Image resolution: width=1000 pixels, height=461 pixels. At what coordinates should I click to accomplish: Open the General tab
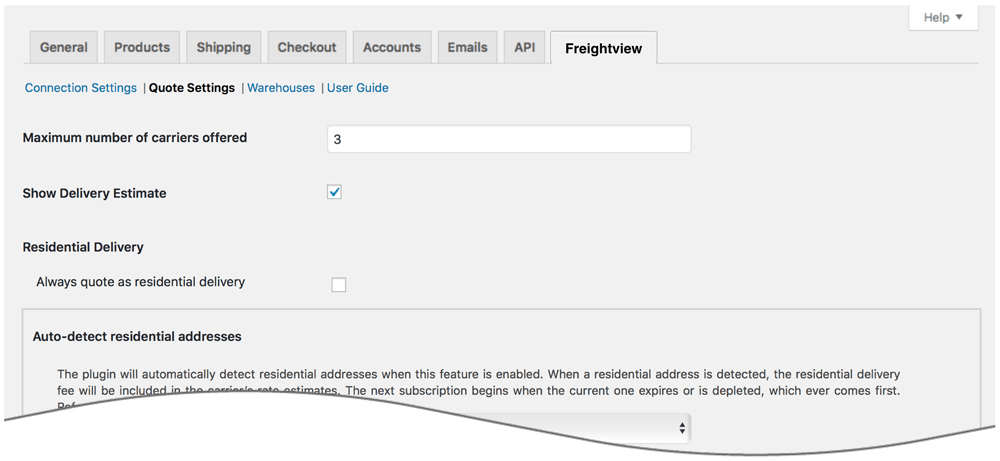pos(64,47)
